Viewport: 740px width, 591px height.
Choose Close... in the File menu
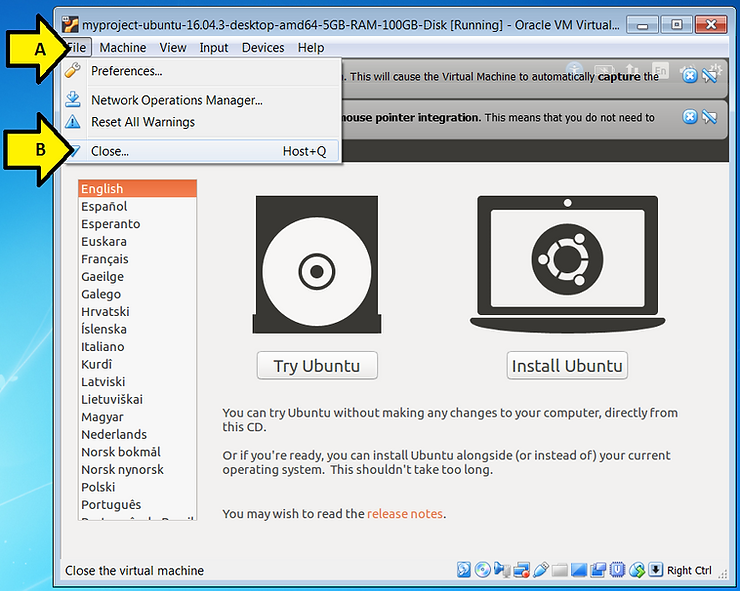click(x=109, y=151)
